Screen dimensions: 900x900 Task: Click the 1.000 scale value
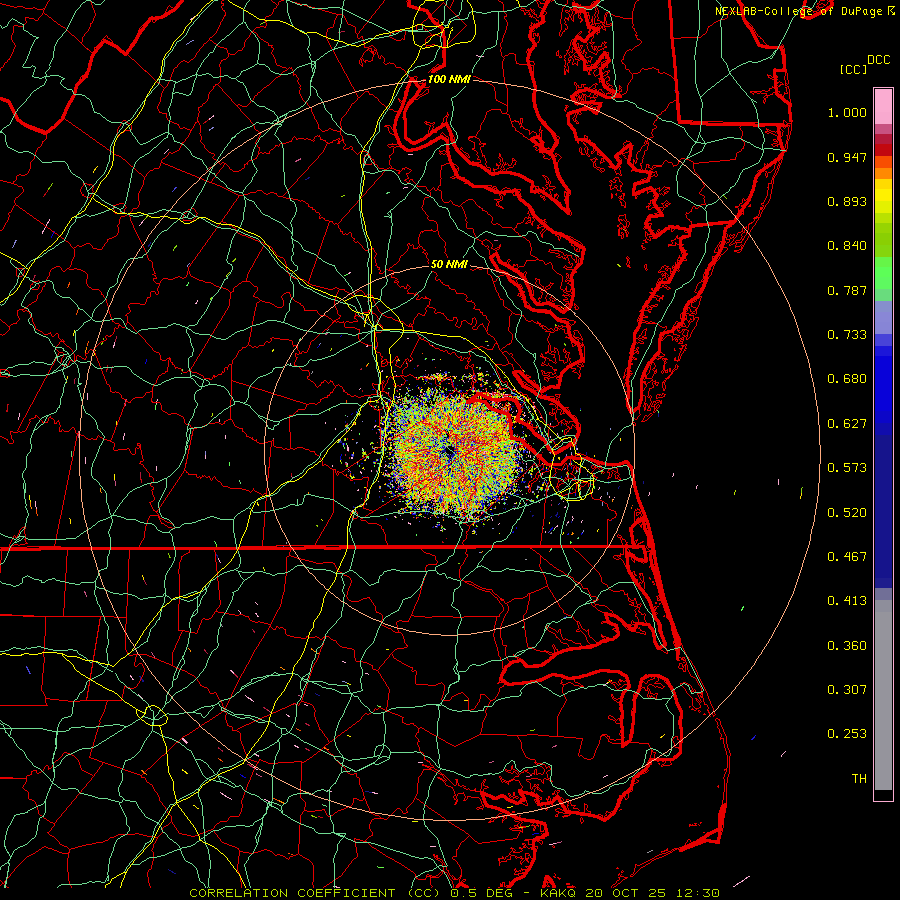coord(847,112)
